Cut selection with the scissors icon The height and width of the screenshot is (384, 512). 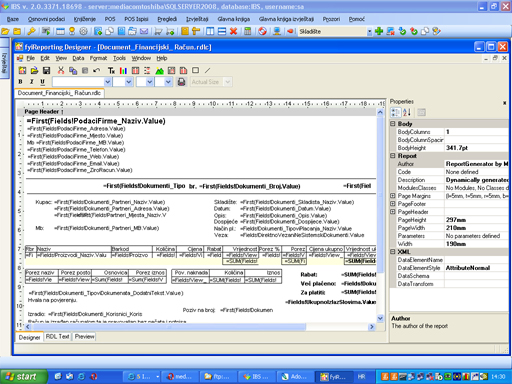tap(61, 70)
